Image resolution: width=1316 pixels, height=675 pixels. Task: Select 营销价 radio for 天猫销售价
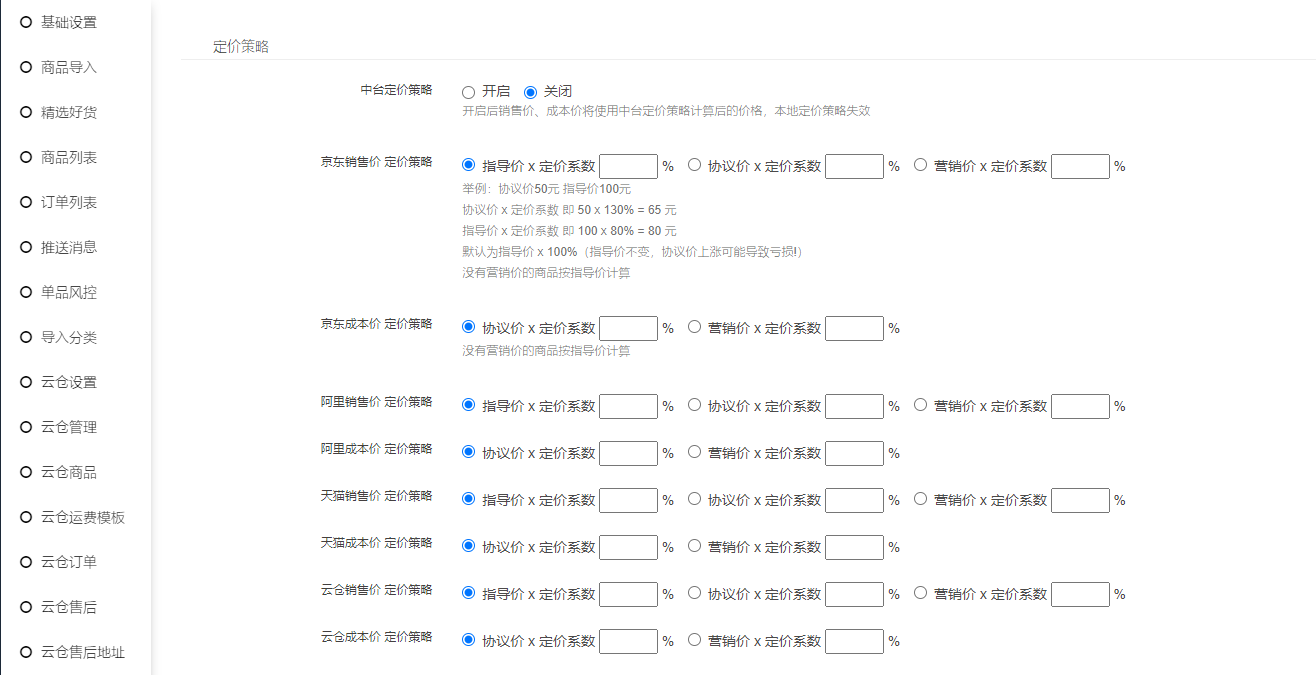(920, 499)
